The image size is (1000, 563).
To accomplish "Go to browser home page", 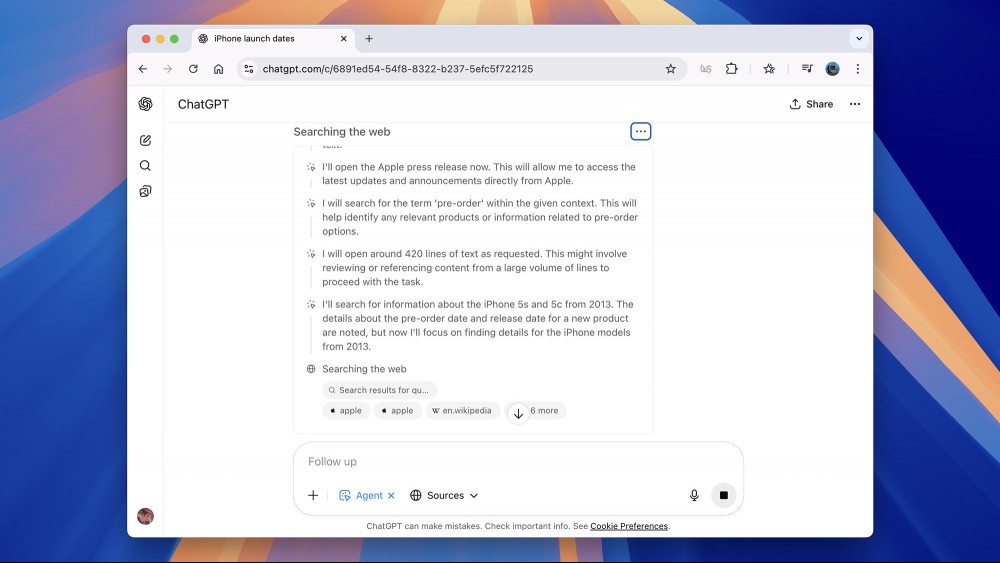I will pyautogui.click(x=218, y=69).
